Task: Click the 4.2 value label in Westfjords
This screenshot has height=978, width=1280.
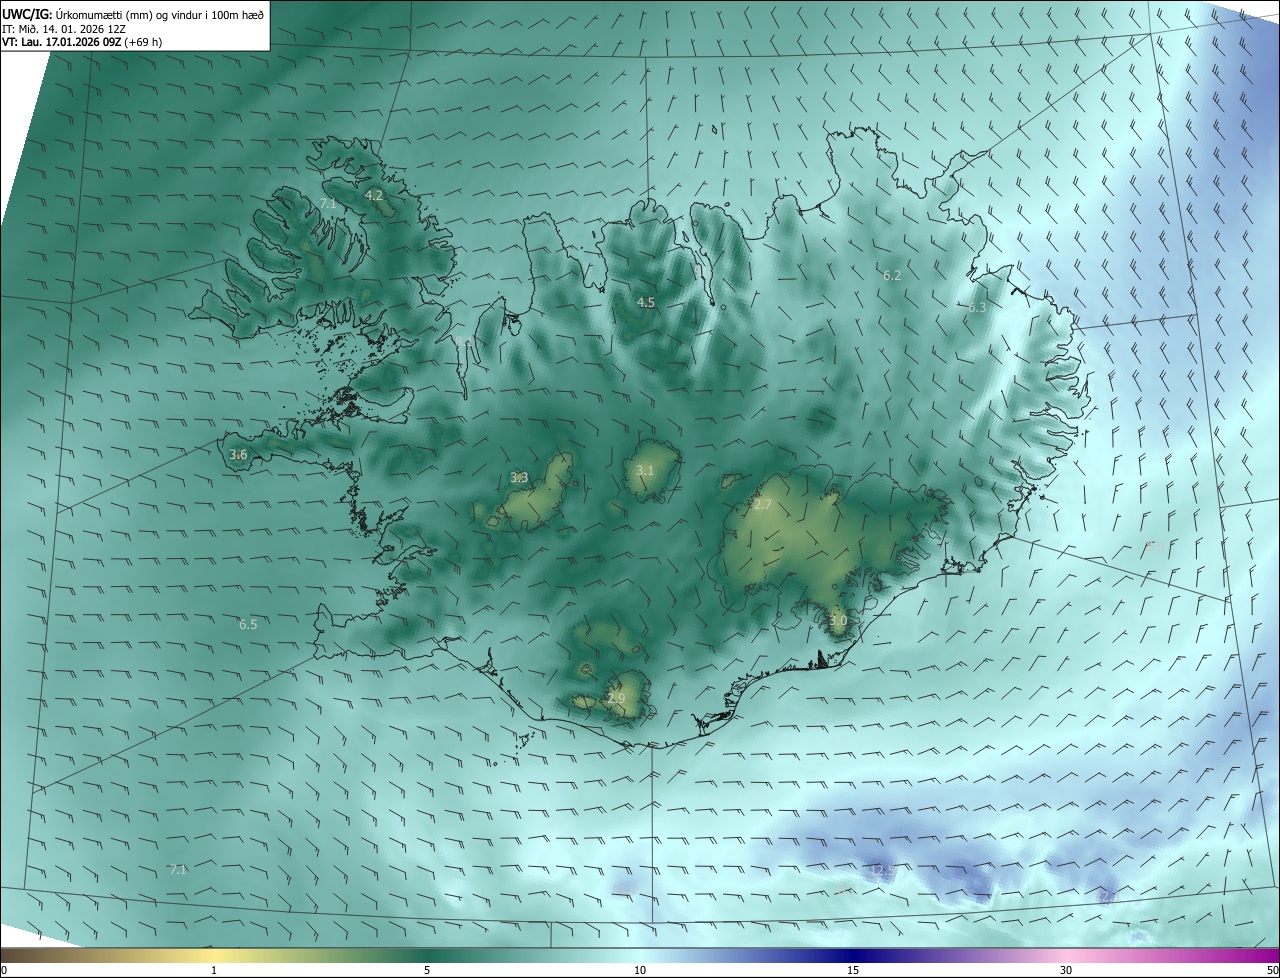Action: (374, 195)
